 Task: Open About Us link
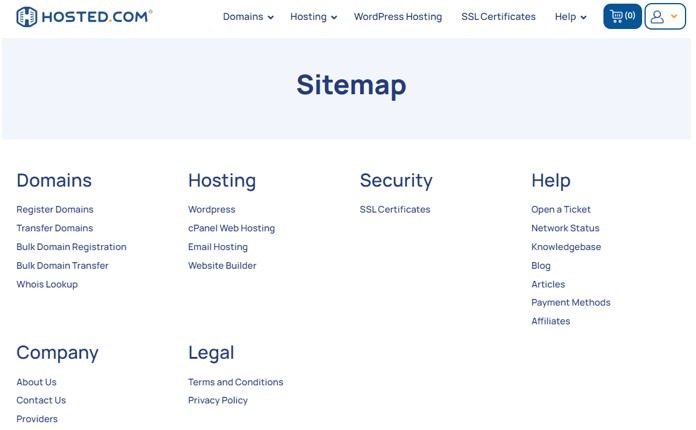(36, 382)
